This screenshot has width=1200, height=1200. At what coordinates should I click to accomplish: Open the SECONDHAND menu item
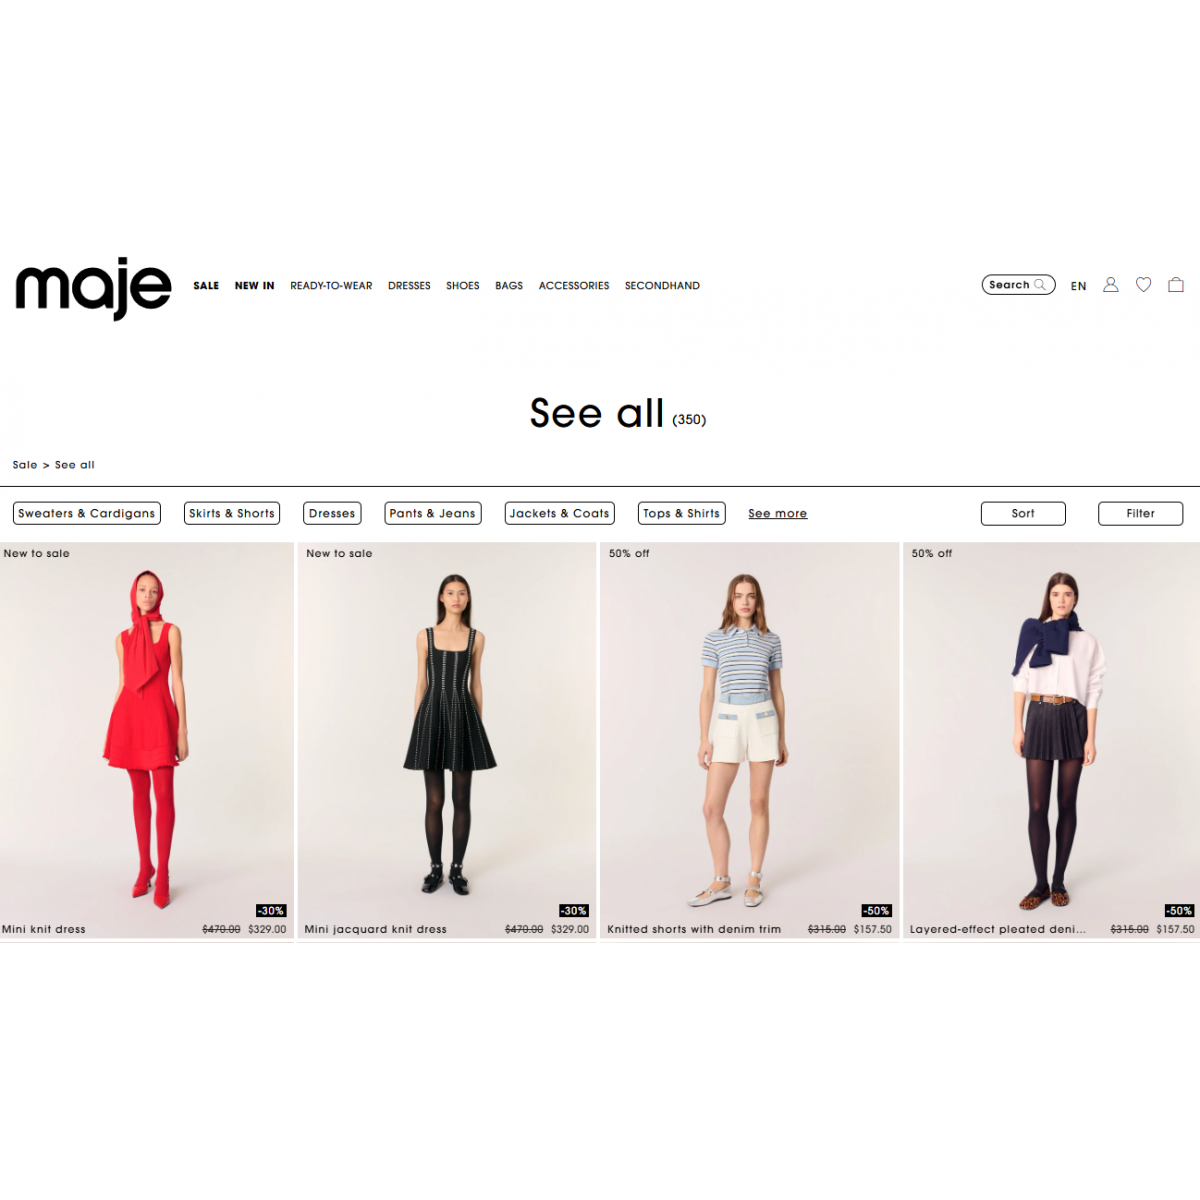[x=662, y=286]
